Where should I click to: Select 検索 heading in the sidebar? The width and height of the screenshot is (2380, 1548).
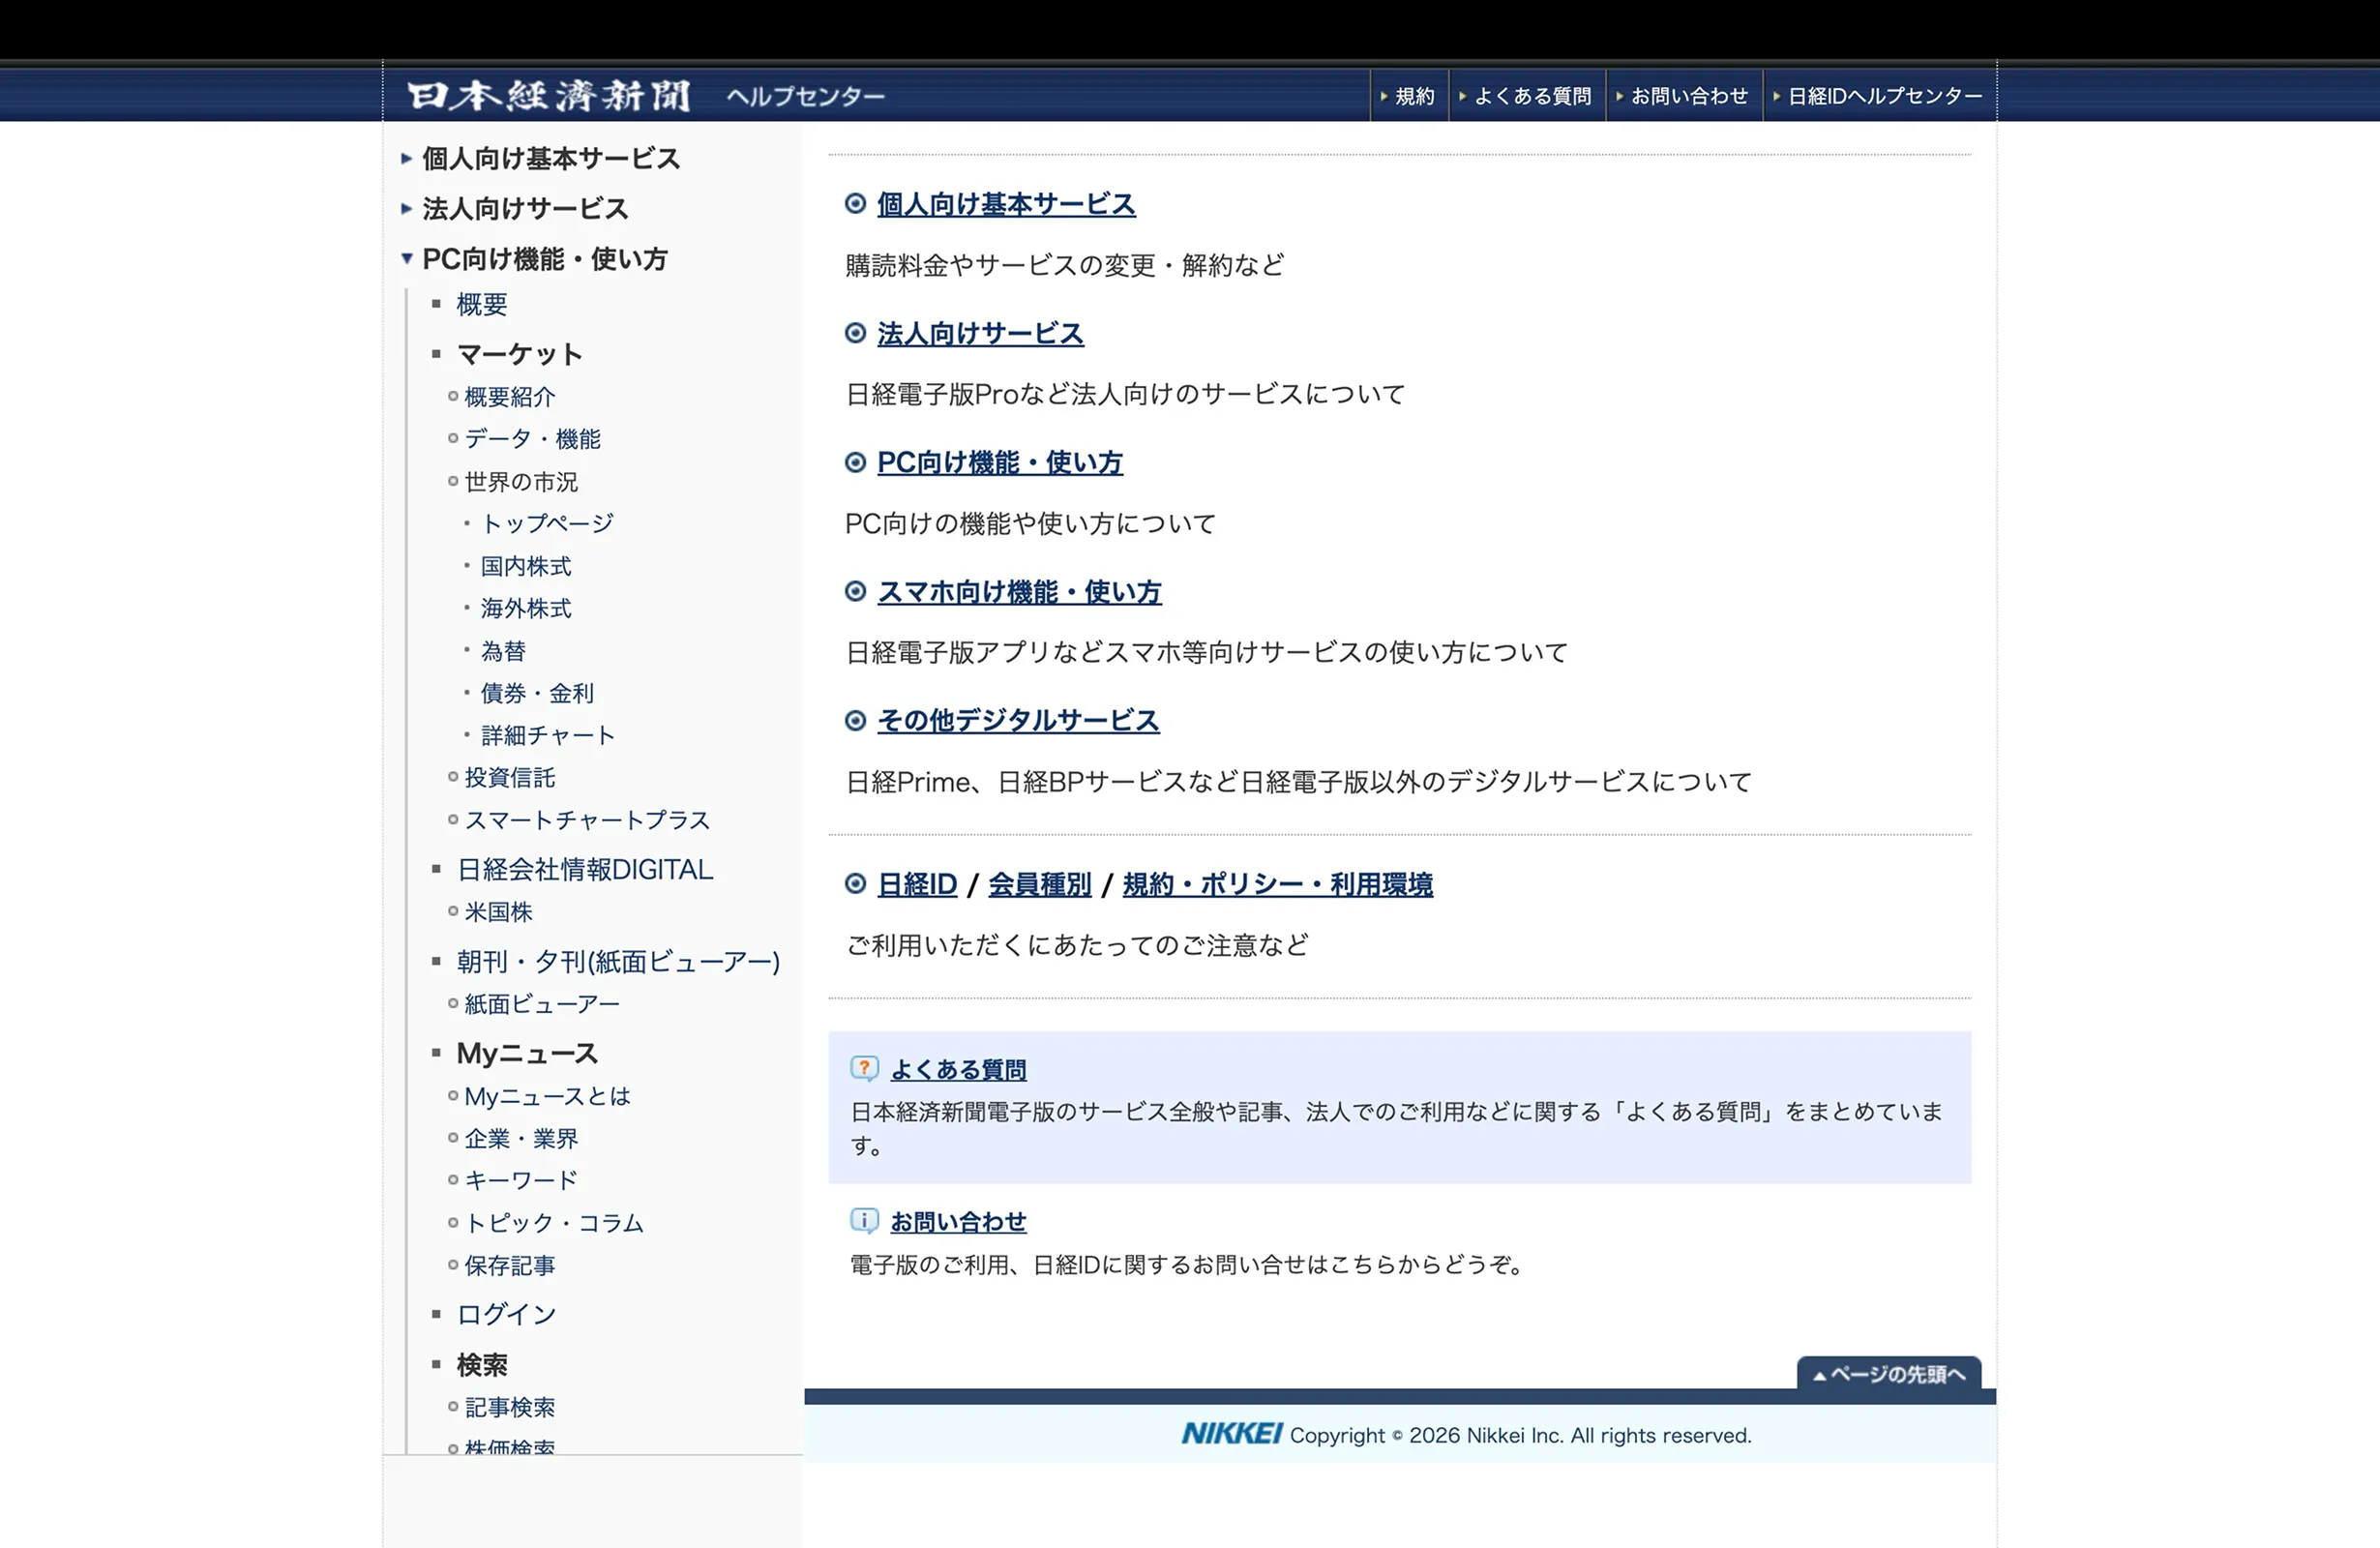[x=482, y=1364]
